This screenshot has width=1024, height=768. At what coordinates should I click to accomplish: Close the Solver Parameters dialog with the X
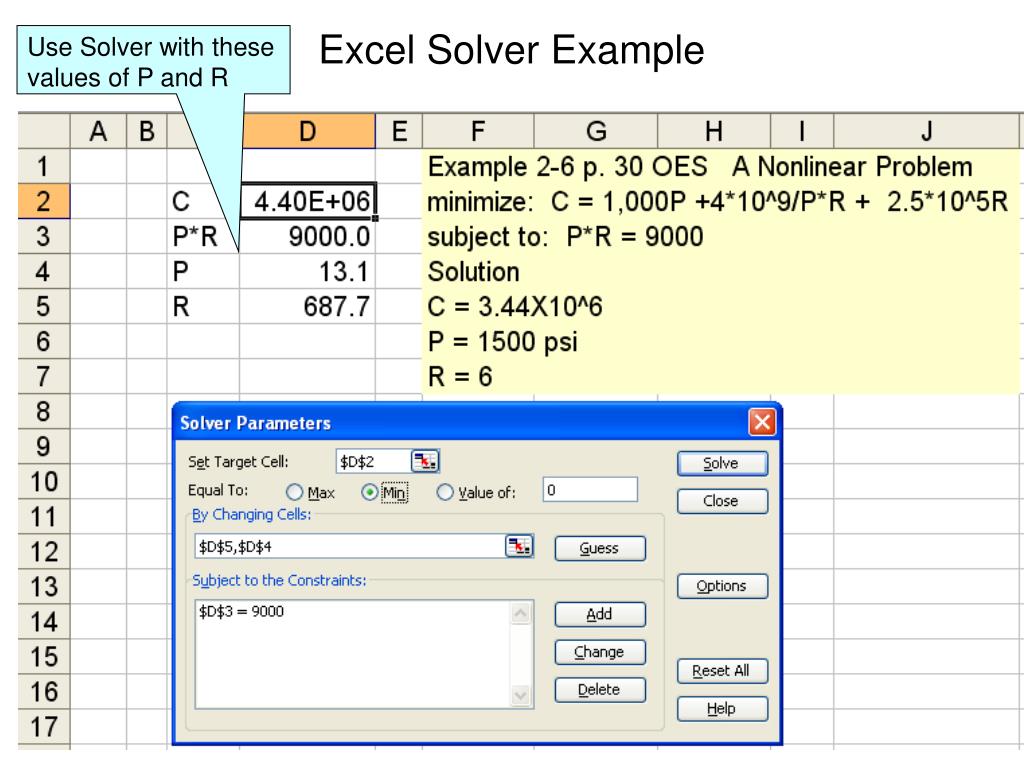coord(762,422)
